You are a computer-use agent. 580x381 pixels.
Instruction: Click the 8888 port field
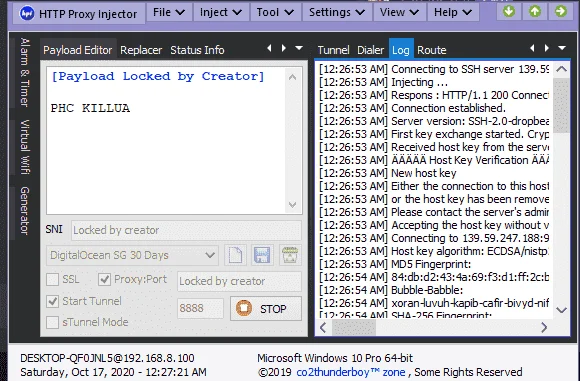pos(200,308)
